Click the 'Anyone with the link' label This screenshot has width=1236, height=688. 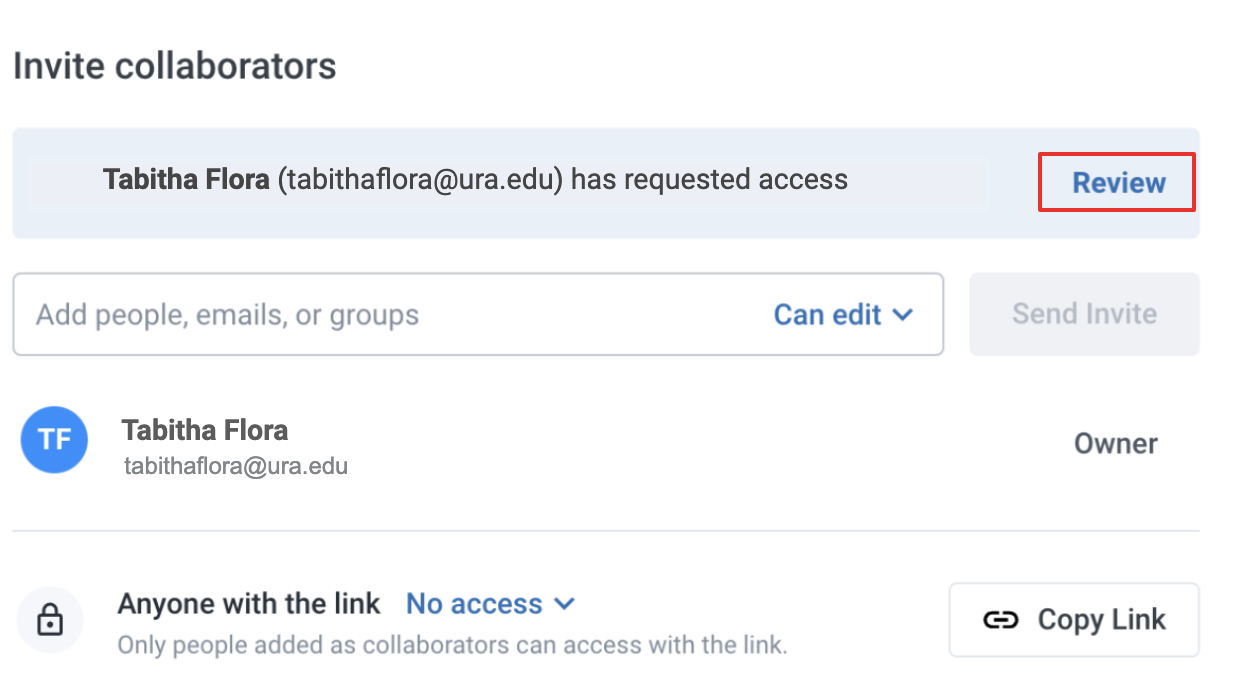point(249,604)
